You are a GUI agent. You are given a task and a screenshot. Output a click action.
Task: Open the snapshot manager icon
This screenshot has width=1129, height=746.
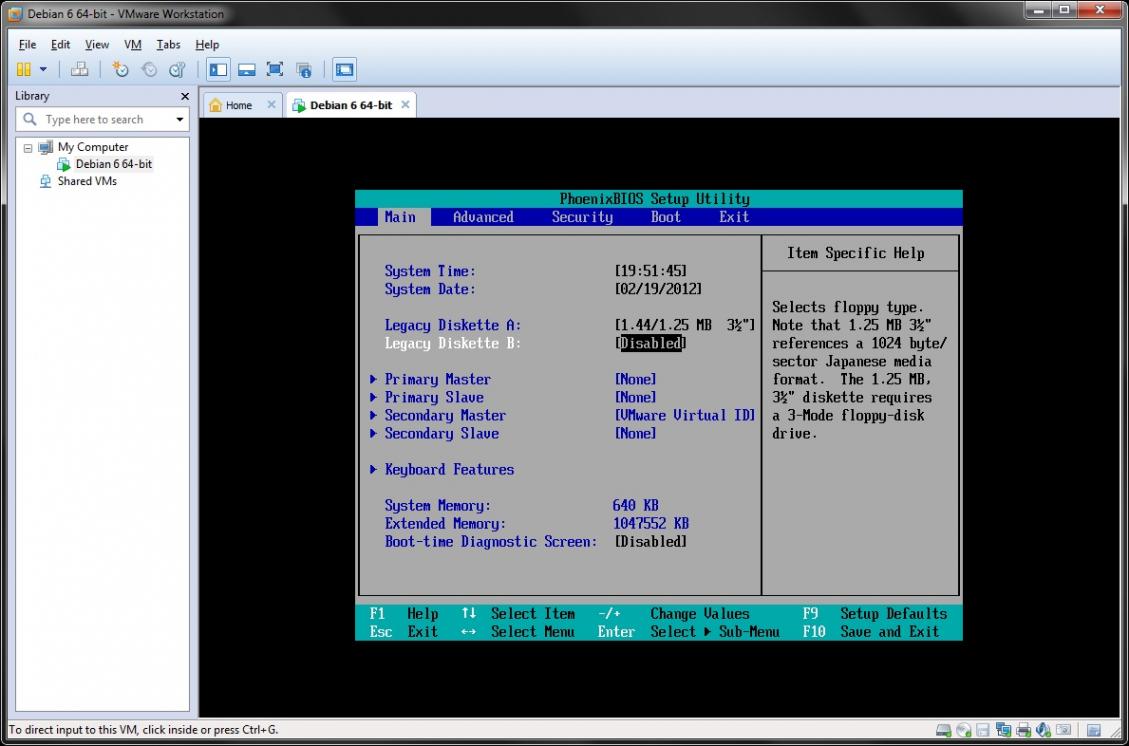(177, 69)
